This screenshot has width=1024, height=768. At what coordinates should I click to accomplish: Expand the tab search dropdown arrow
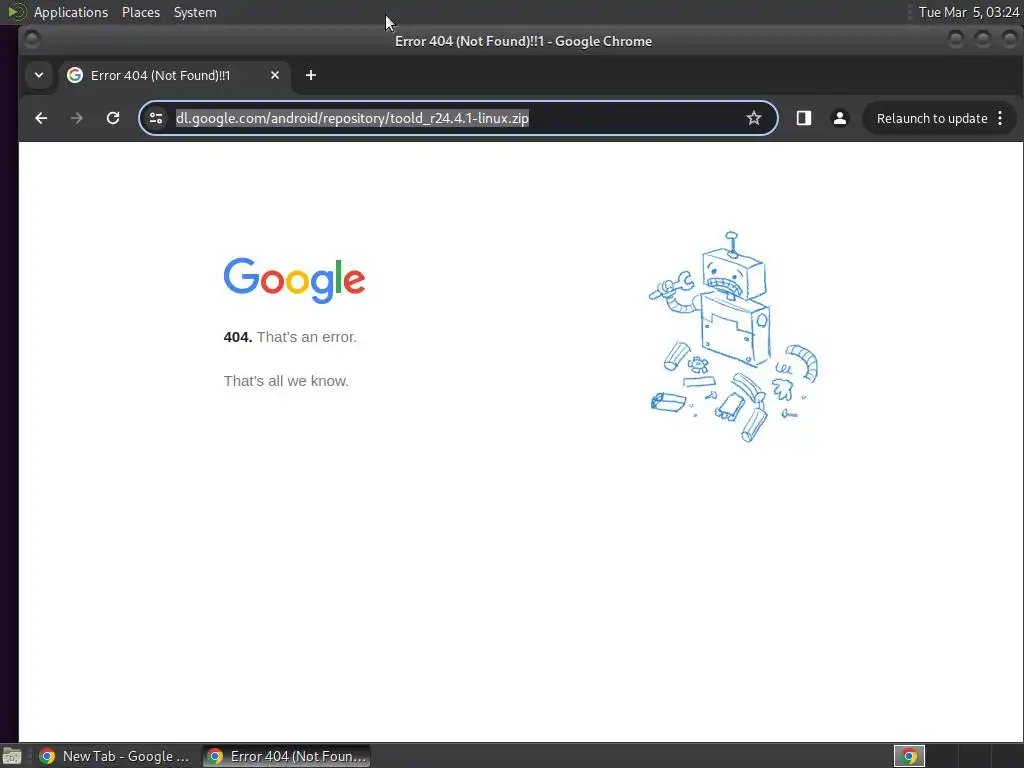39,75
